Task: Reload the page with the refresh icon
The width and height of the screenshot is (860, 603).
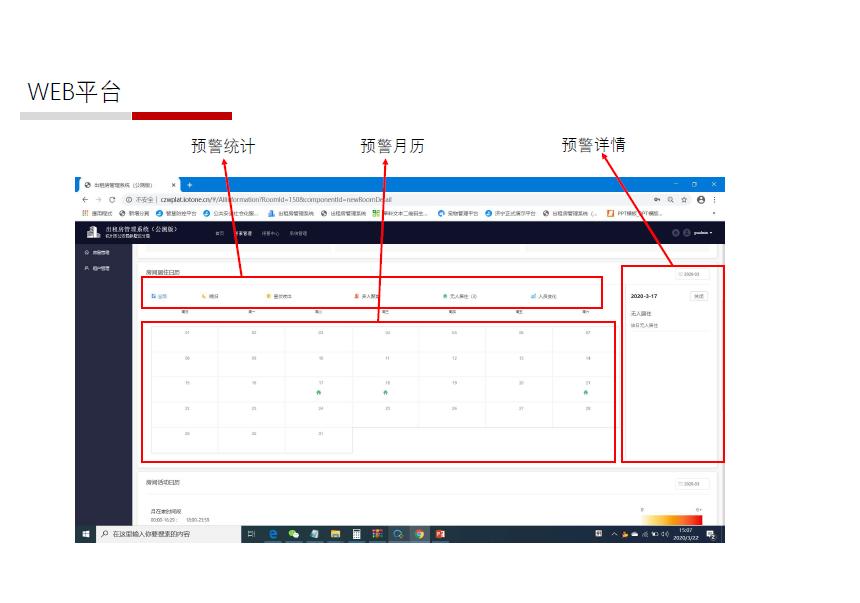Action: tap(112, 200)
